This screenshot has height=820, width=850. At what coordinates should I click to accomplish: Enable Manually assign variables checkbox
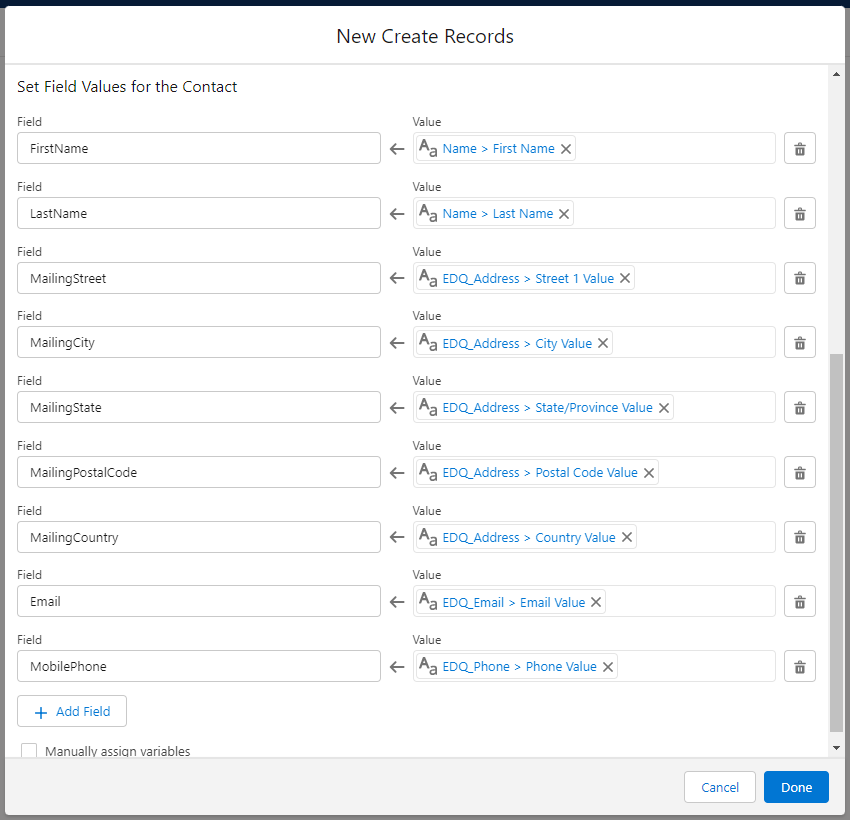pyautogui.click(x=29, y=751)
